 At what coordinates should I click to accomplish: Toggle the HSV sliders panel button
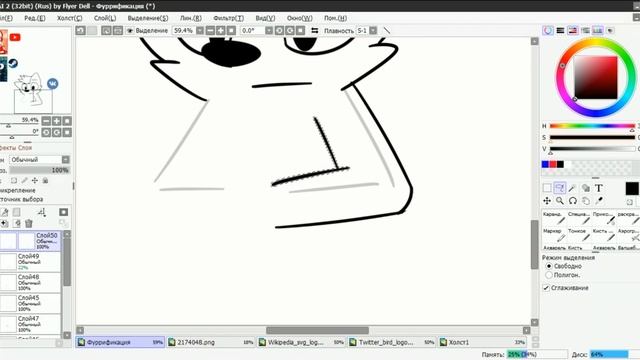click(x=573, y=31)
